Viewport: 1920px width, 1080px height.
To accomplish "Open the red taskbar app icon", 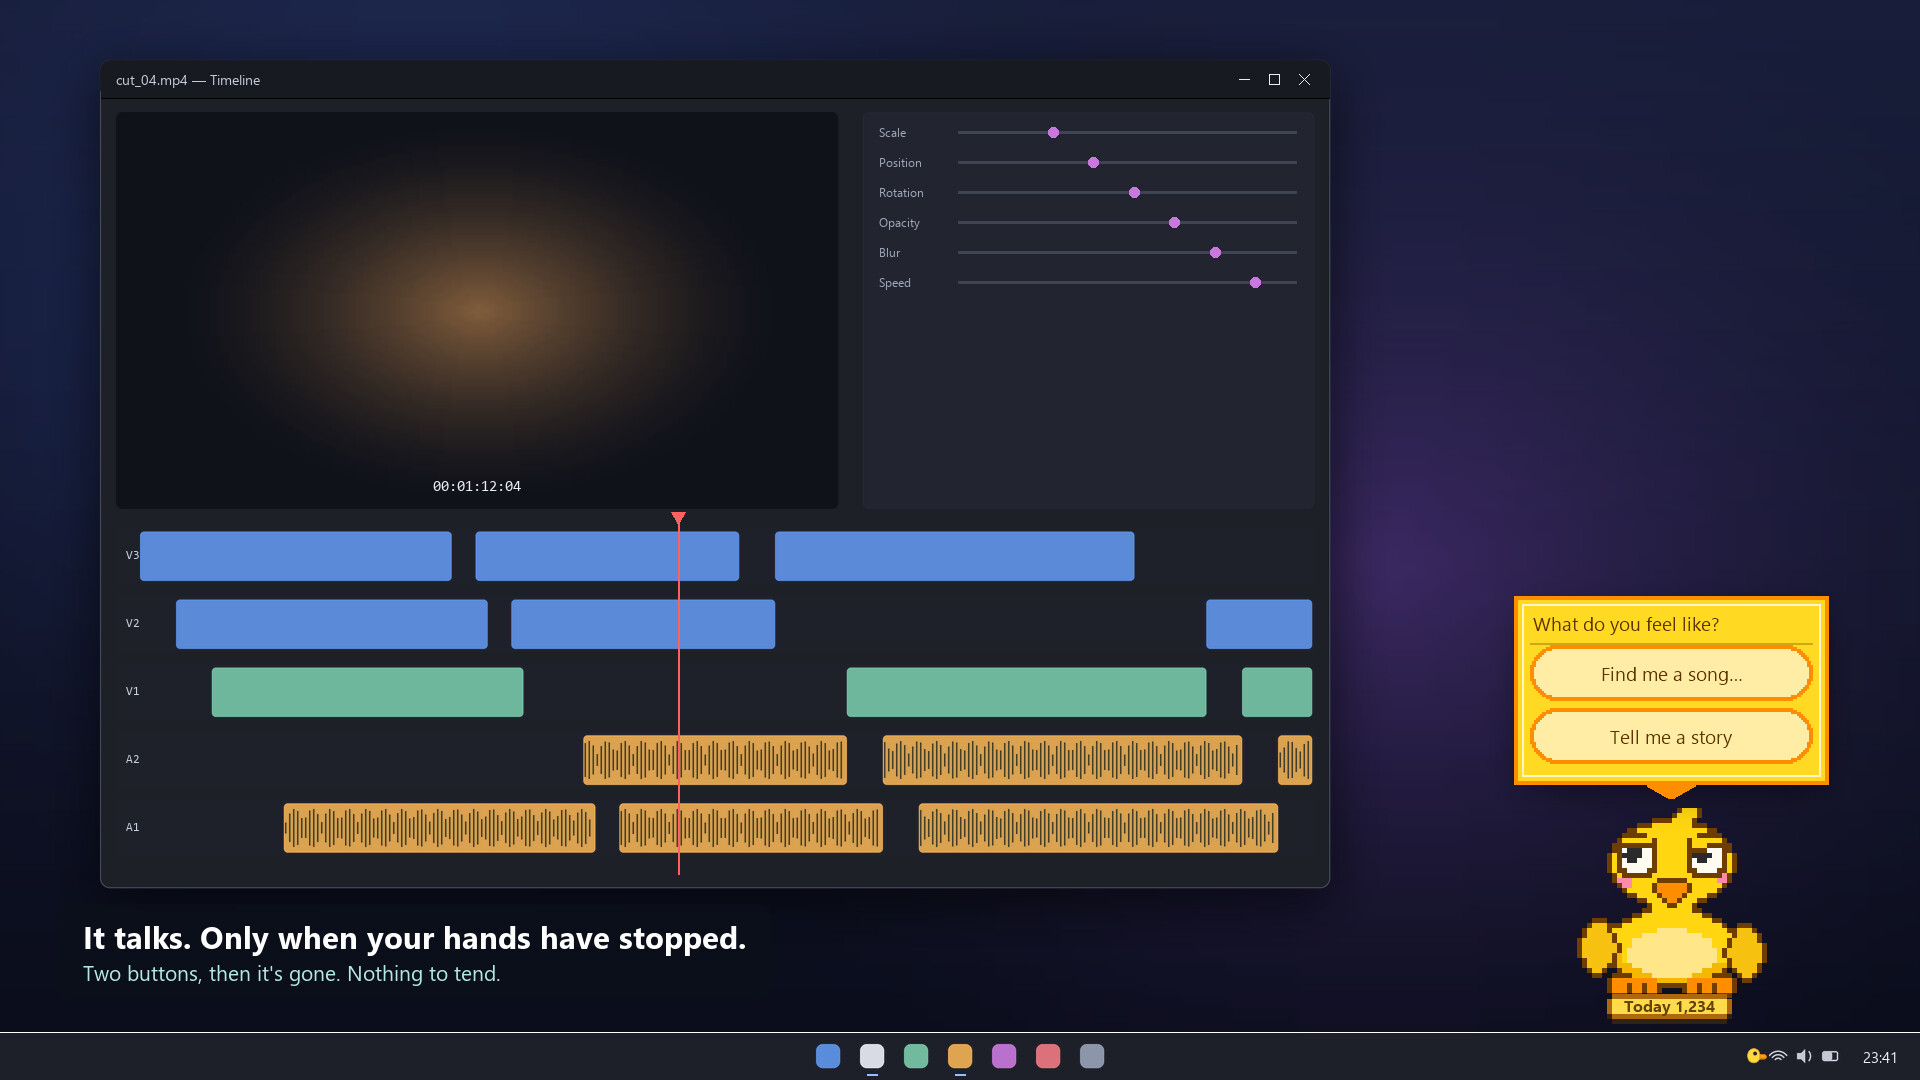I will click(1048, 1056).
